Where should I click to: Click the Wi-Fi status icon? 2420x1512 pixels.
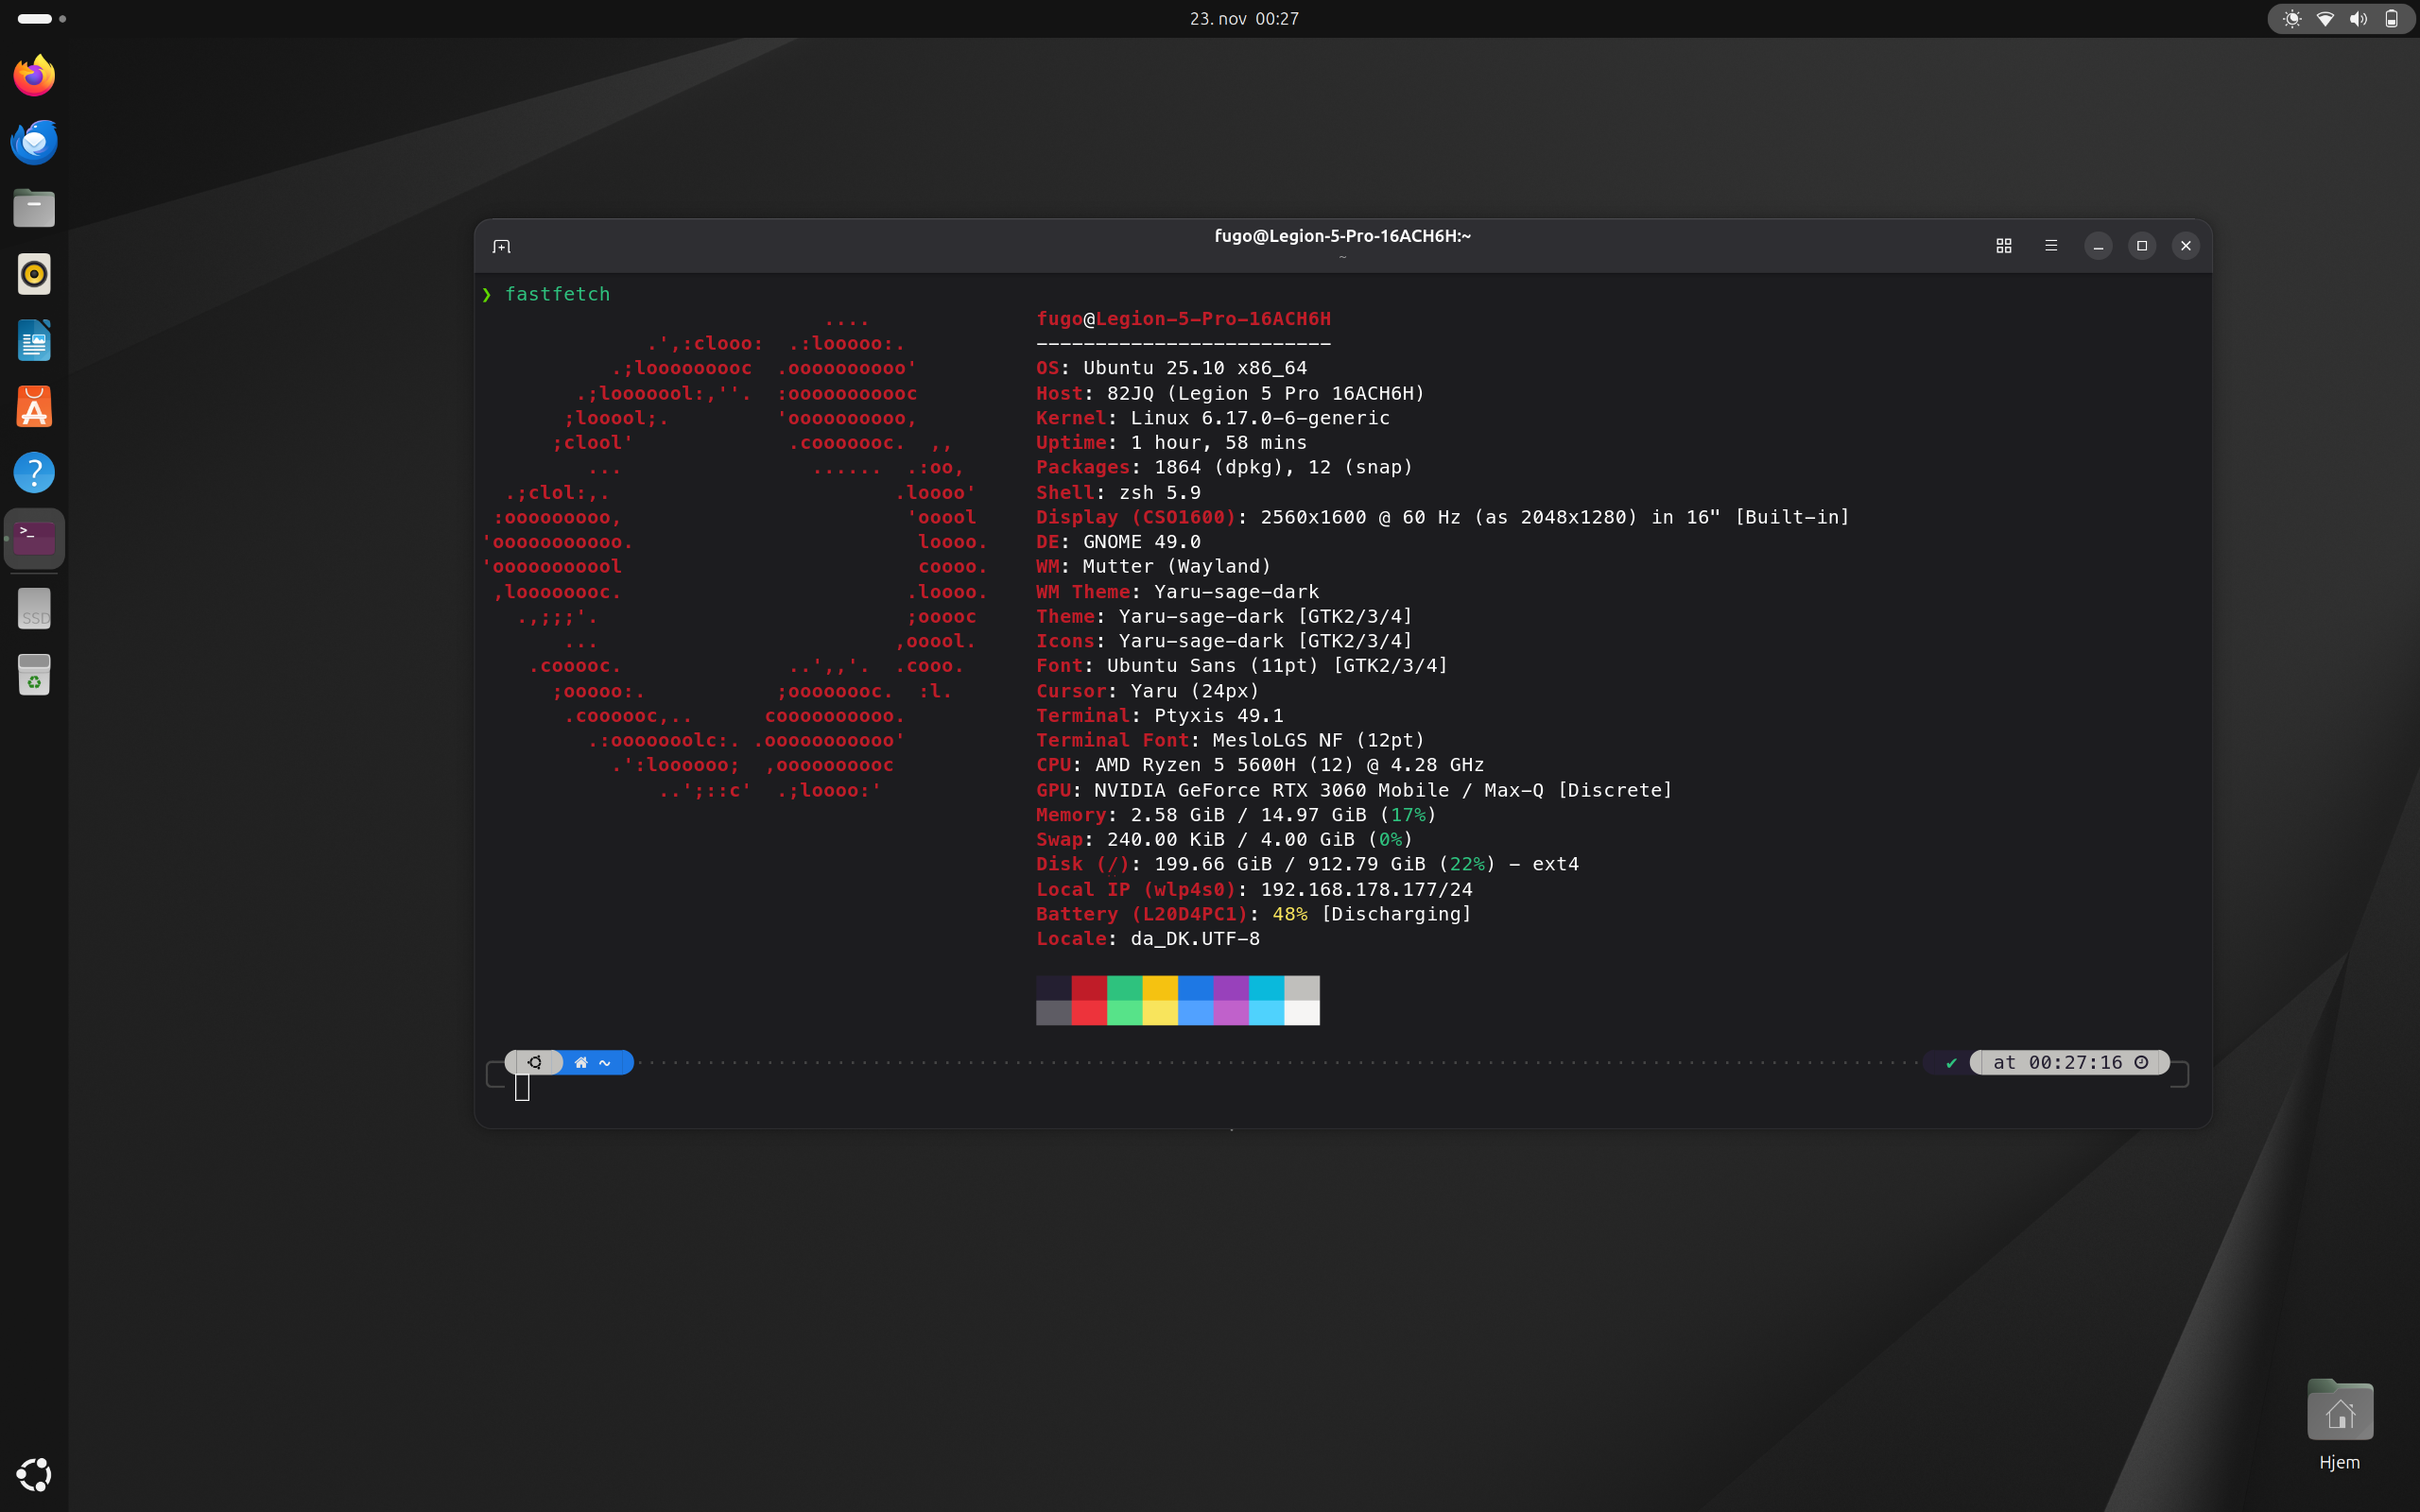(x=2325, y=19)
